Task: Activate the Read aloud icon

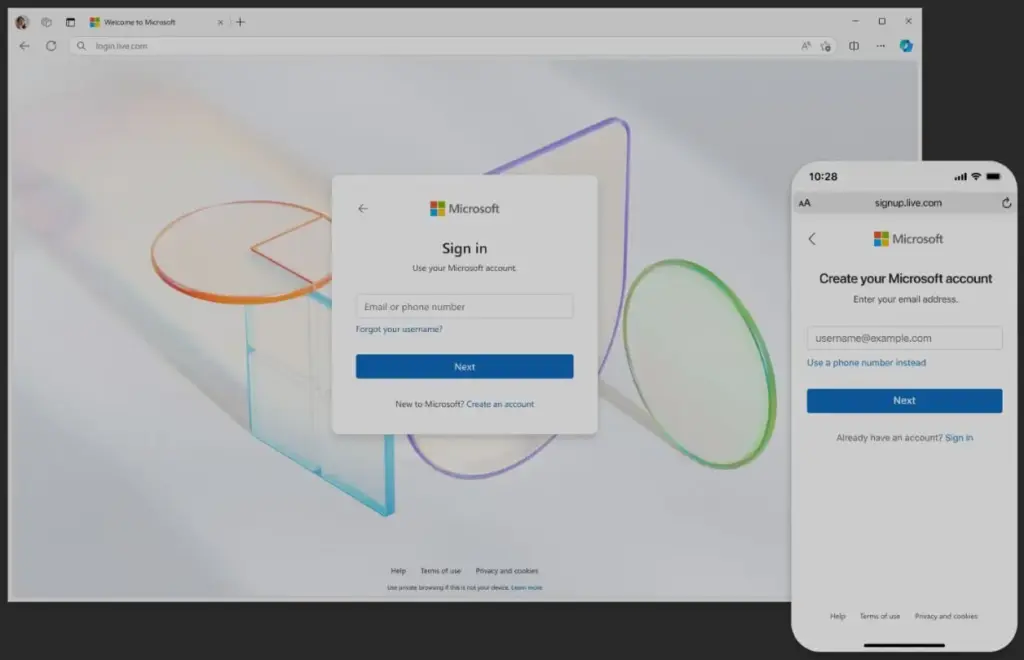Action: pos(806,46)
